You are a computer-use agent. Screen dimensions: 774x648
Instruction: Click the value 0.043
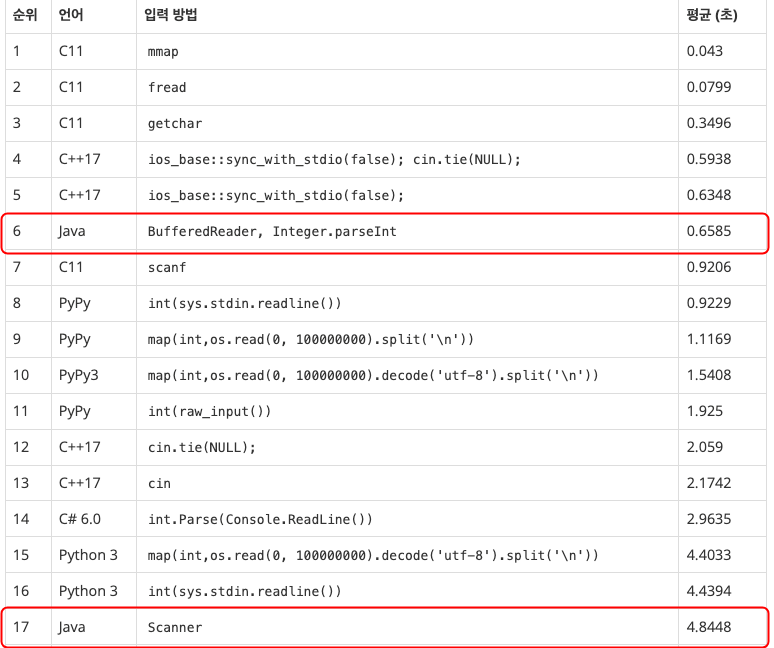click(704, 51)
